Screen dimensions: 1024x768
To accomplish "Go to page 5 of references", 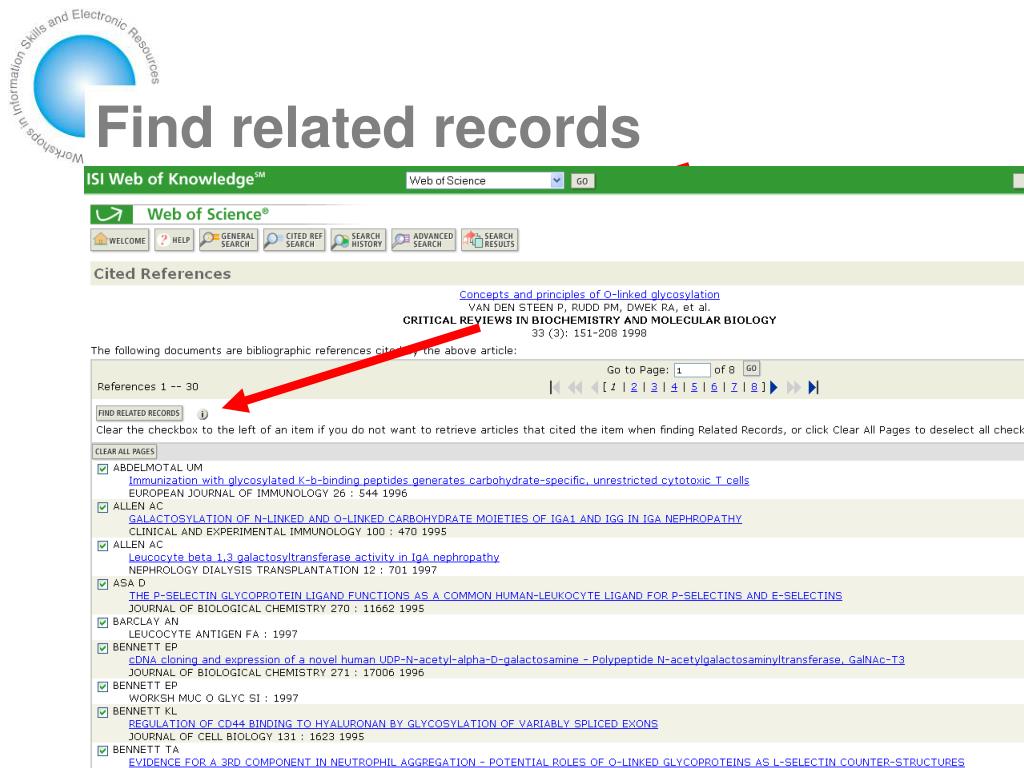I will 694,387.
